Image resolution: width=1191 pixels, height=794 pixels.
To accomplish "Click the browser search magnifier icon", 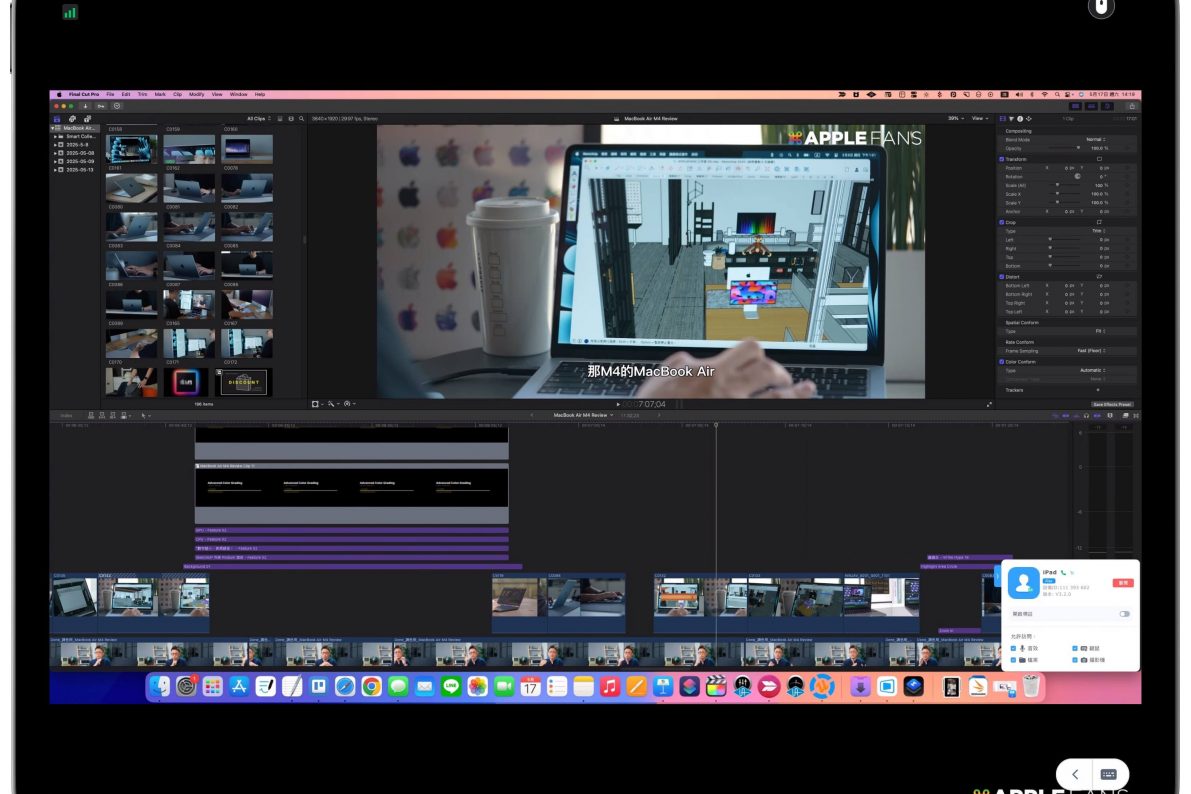I will (301, 118).
